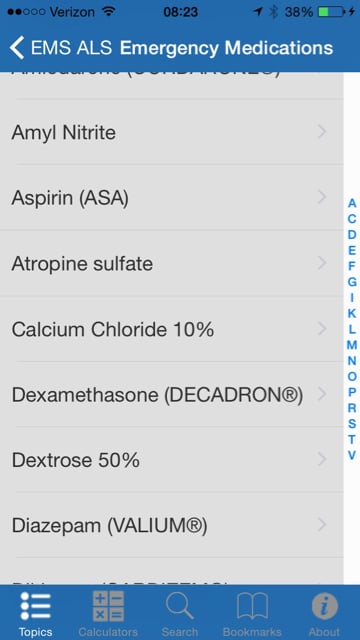
Task: Tap the back arrow to EMS ALS
Action: [x=17, y=48]
